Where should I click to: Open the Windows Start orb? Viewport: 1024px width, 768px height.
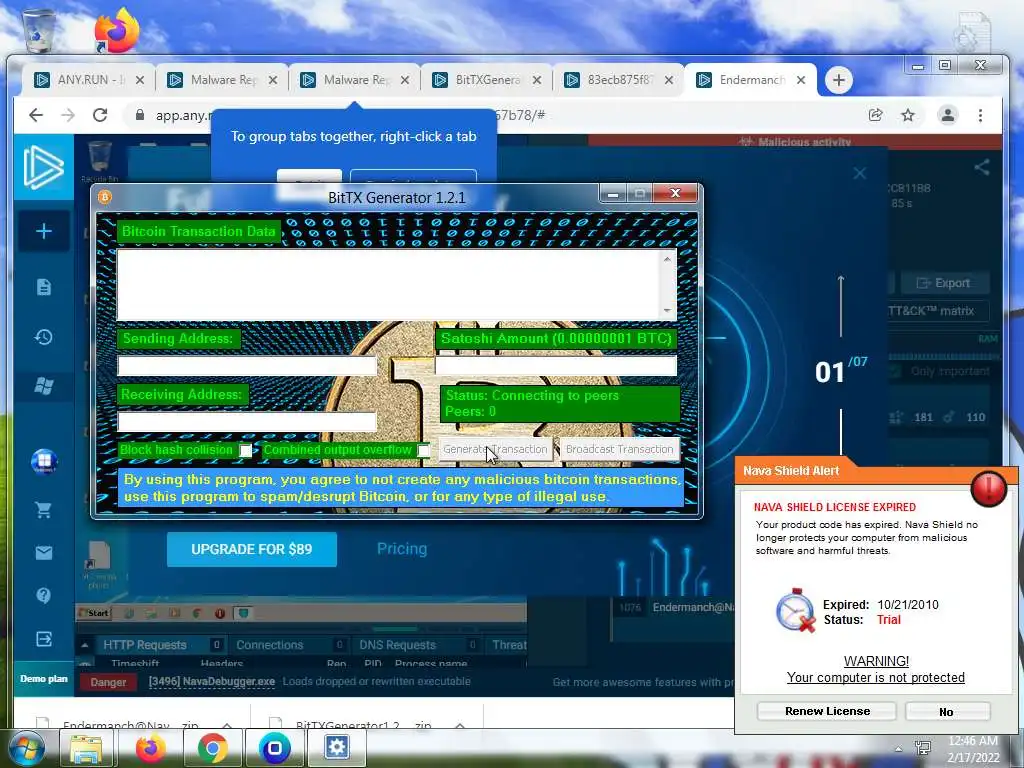[x=25, y=748]
